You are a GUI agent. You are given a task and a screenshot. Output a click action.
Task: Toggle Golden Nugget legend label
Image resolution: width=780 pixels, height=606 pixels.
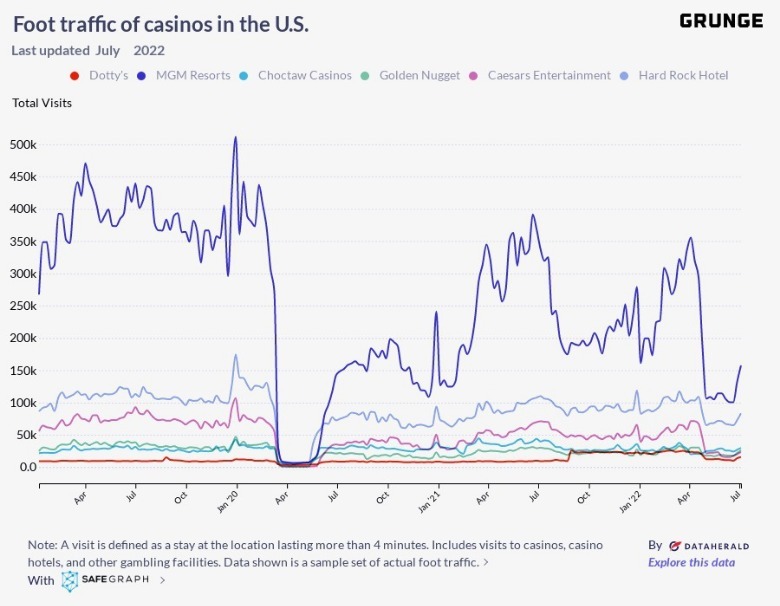point(419,76)
